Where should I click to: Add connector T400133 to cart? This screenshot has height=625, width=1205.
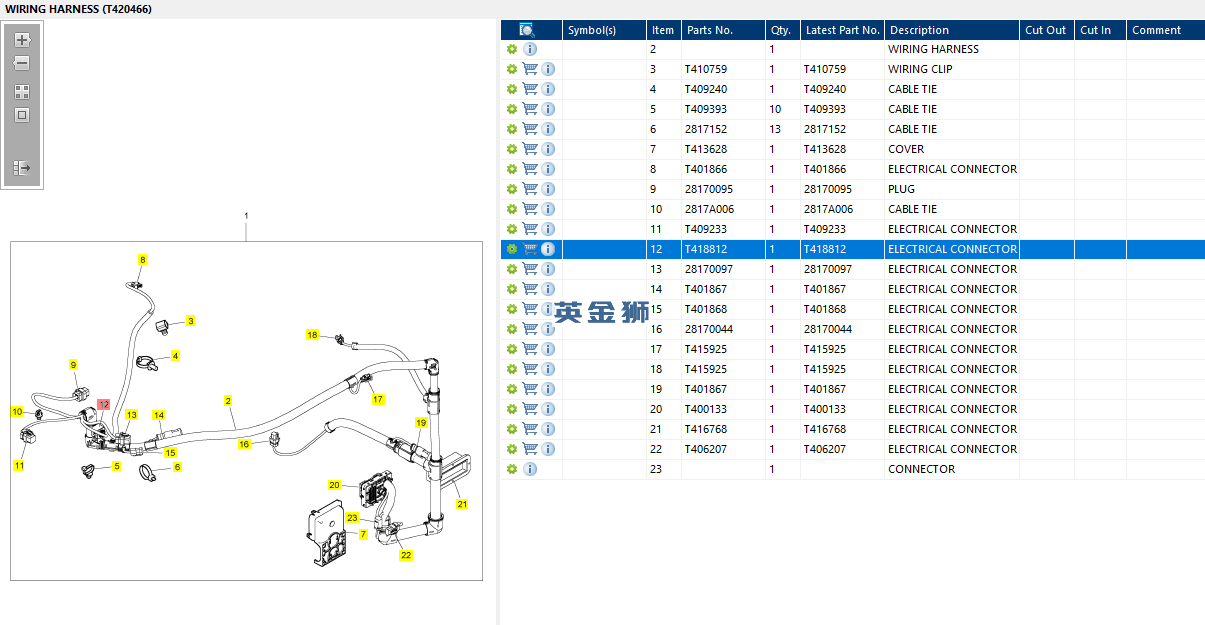pos(530,409)
